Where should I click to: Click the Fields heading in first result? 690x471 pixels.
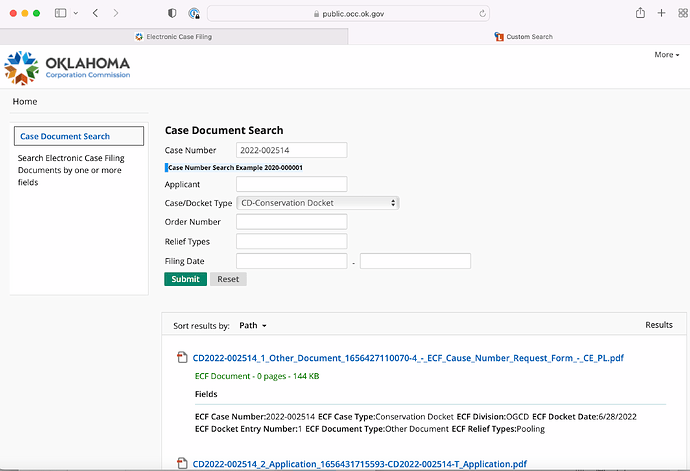(206, 394)
